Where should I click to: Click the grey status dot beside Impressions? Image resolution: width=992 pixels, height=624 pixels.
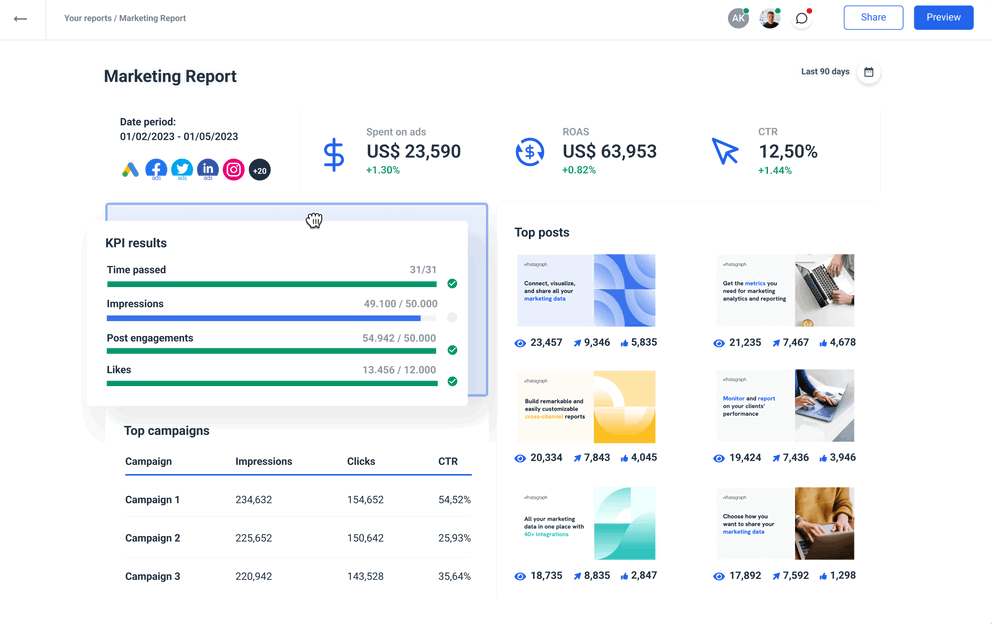point(452,318)
